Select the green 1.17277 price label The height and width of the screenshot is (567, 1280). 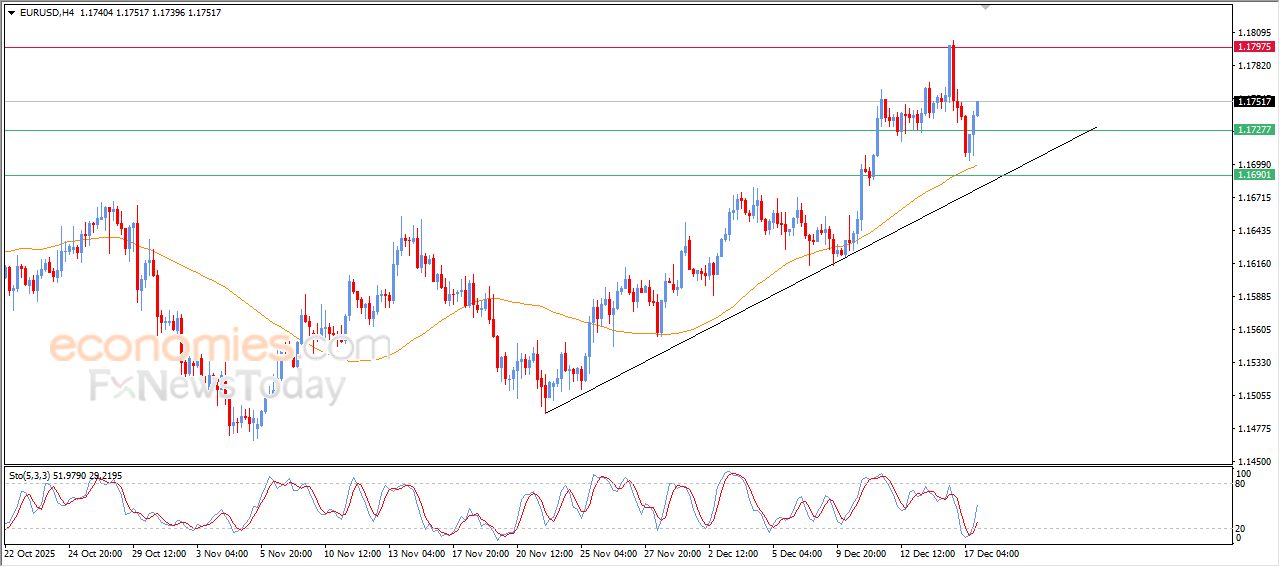(1254, 130)
